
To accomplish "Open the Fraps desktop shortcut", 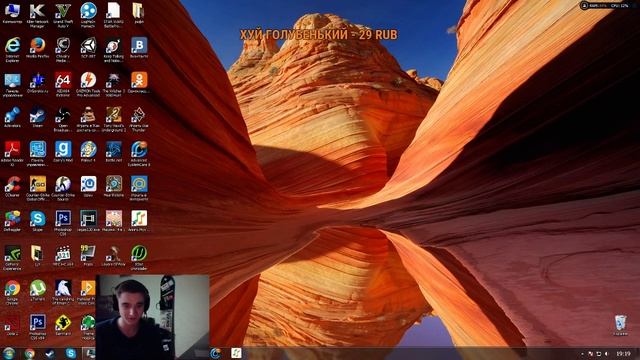I will [x=88, y=256].
